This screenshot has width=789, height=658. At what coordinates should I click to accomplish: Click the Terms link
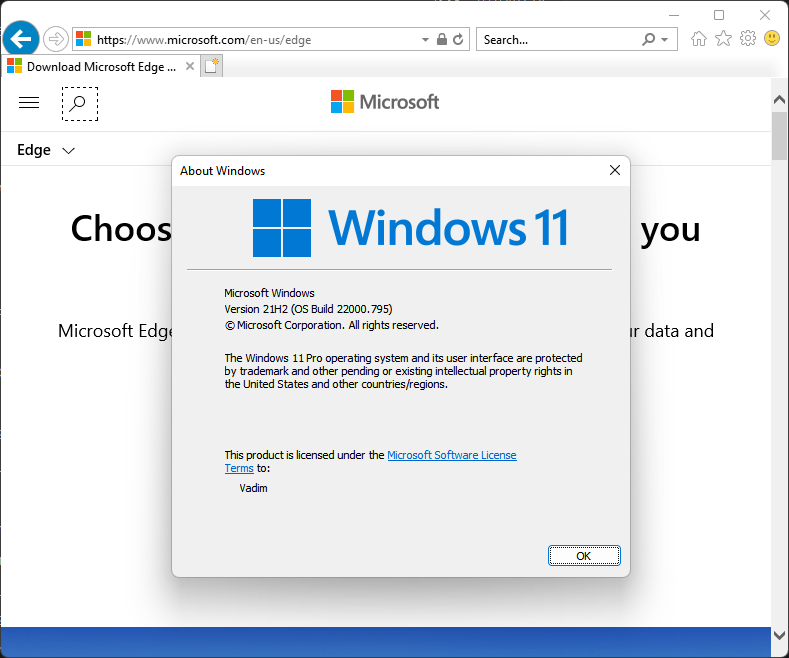[x=239, y=468]
